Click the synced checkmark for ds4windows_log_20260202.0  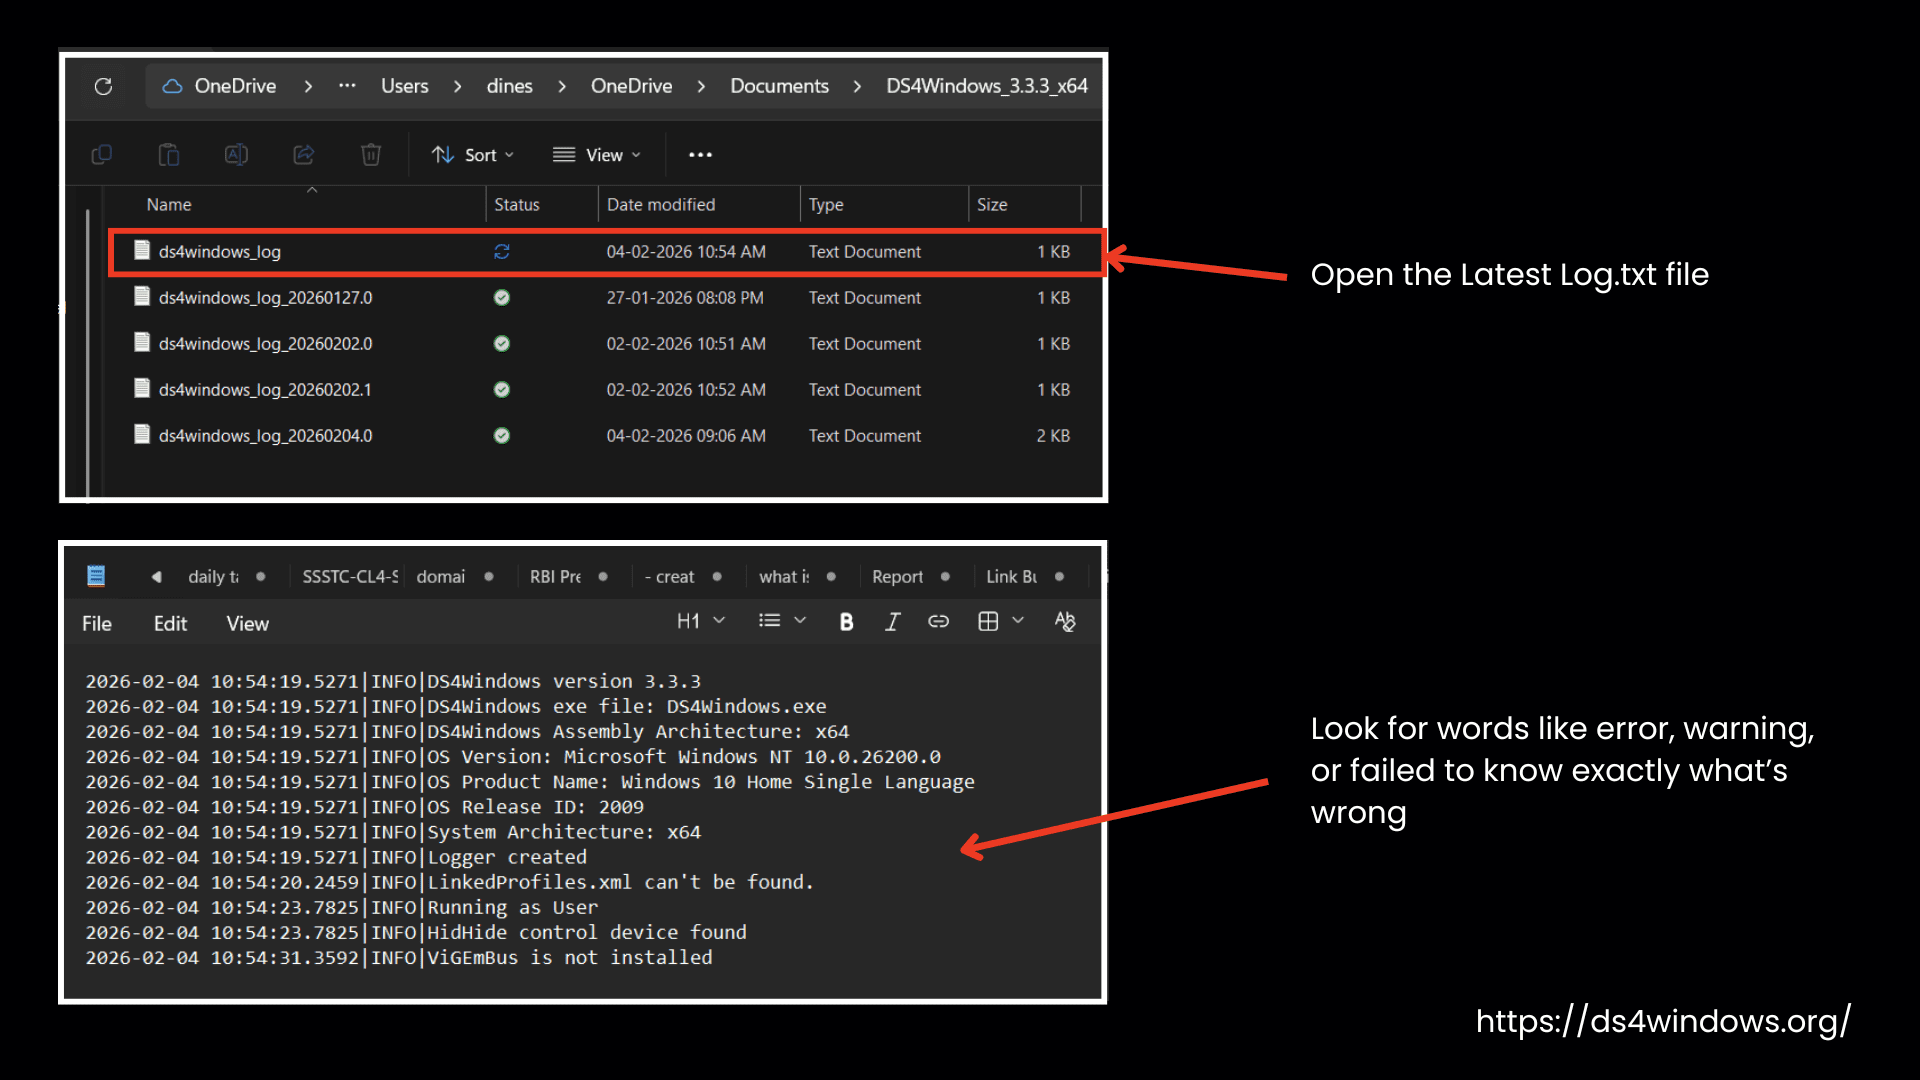[x=502, y=344]
